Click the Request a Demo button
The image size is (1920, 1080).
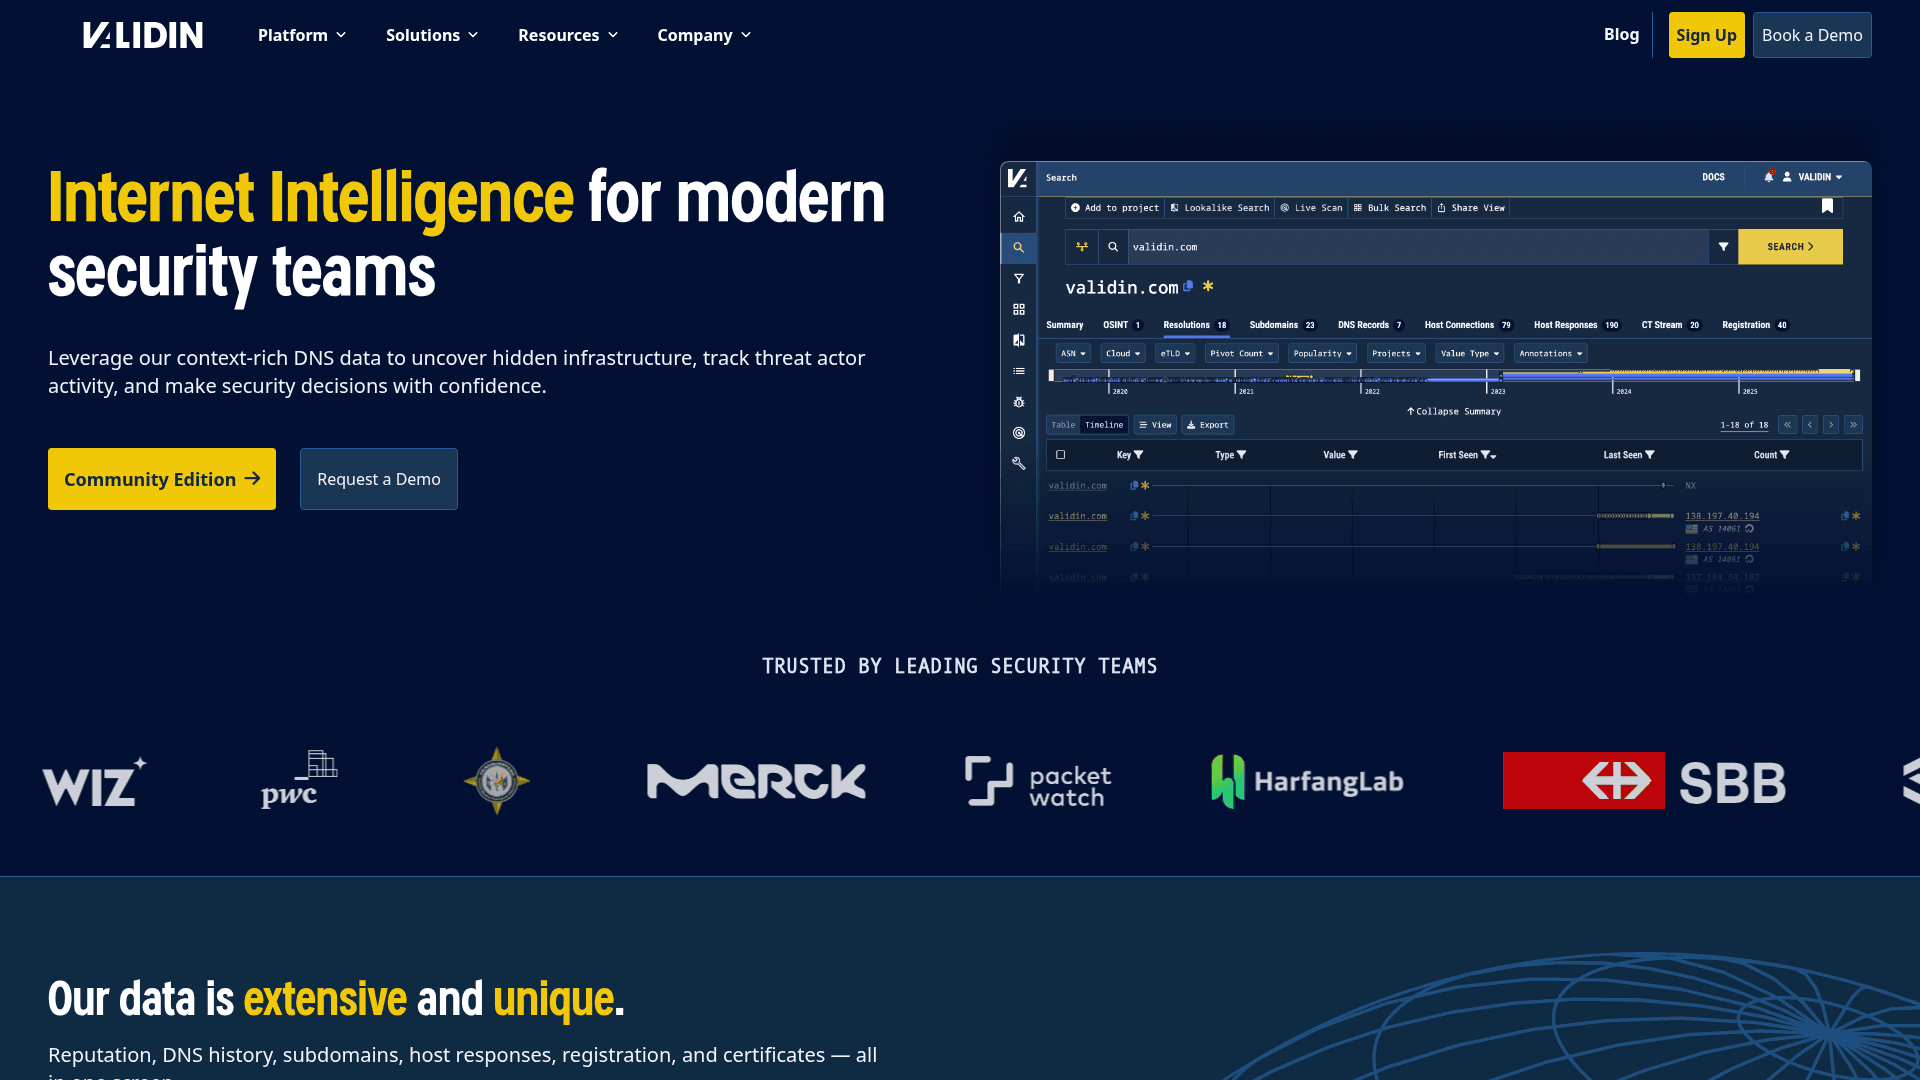point(379,479)
